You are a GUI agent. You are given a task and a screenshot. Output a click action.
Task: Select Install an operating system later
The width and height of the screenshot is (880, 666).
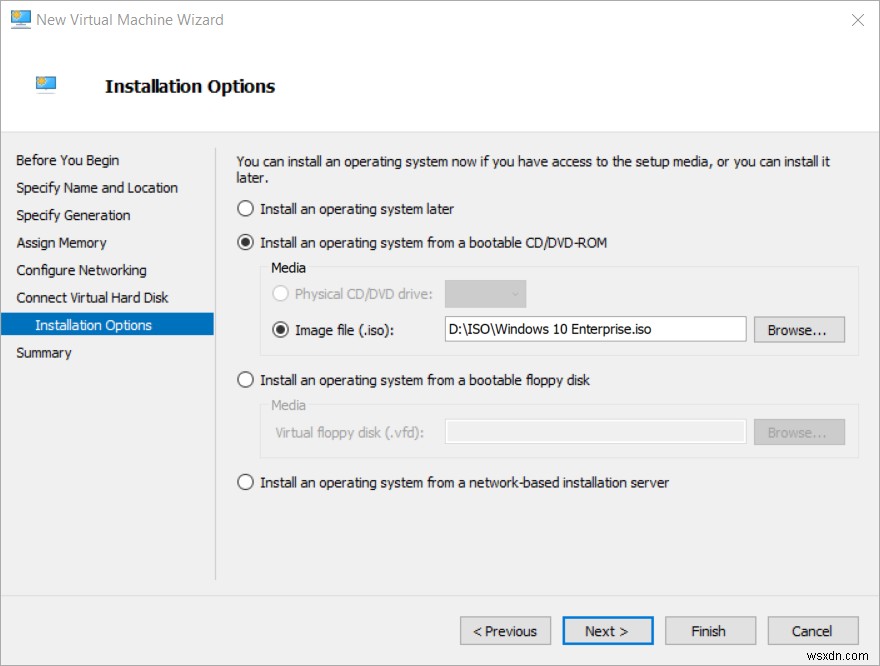tap(245, 208)
